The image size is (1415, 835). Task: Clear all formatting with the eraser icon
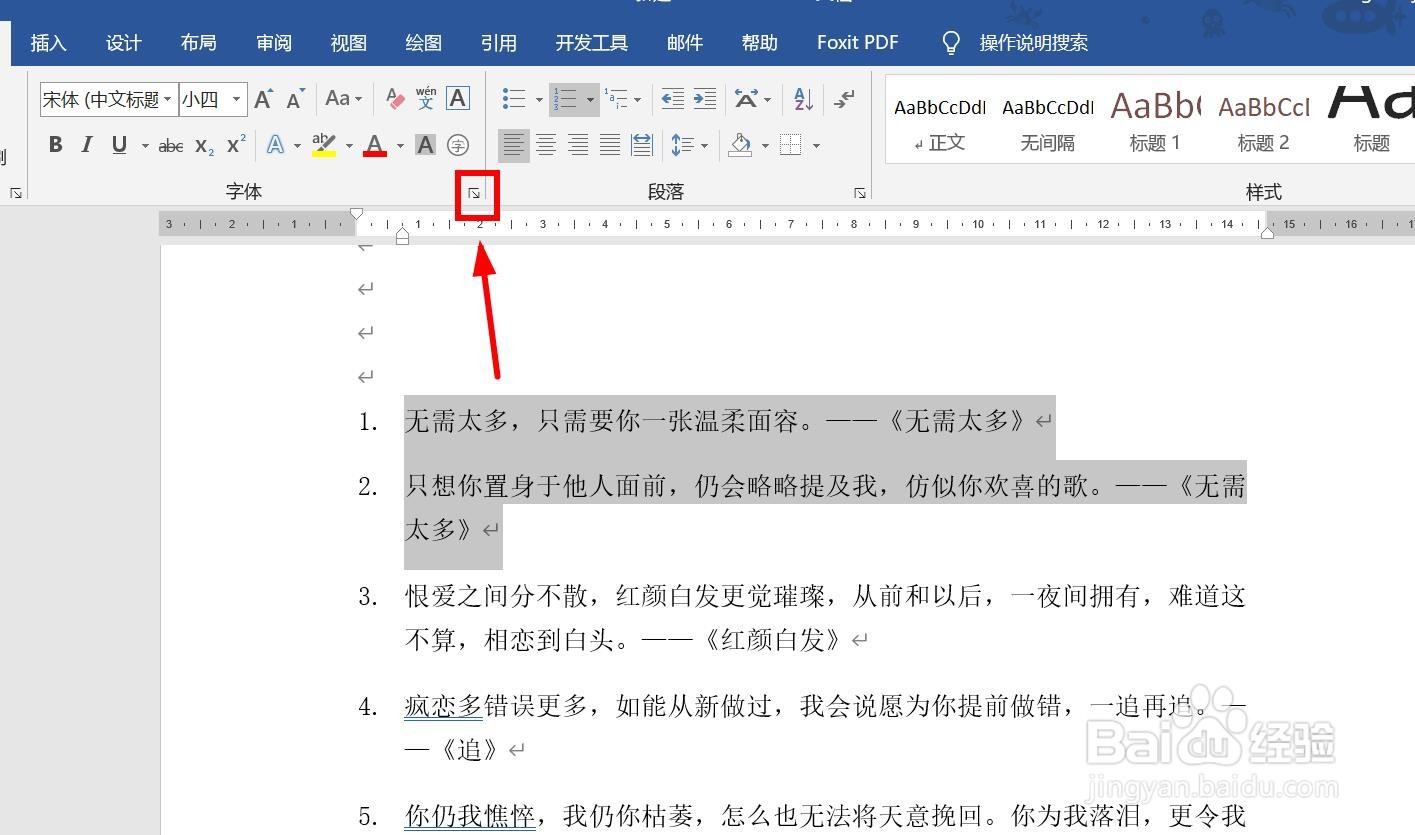point(394,99)
